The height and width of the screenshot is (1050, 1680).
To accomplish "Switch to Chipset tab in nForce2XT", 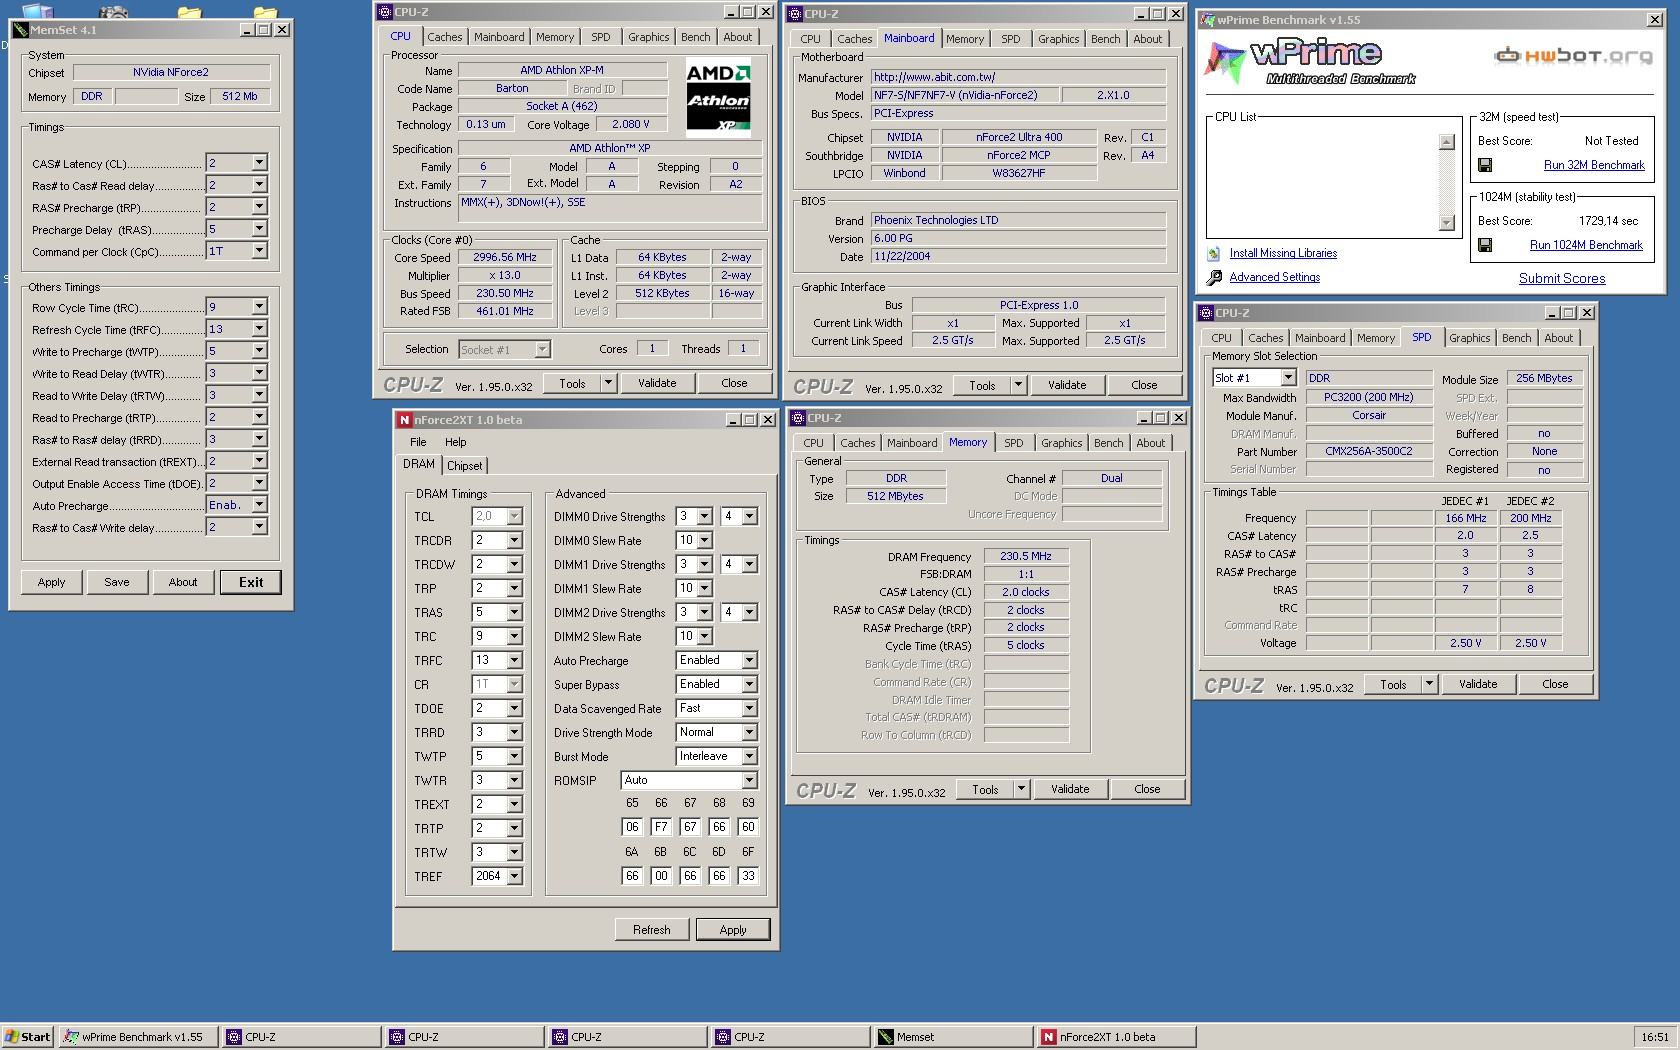I will (464, 466).
